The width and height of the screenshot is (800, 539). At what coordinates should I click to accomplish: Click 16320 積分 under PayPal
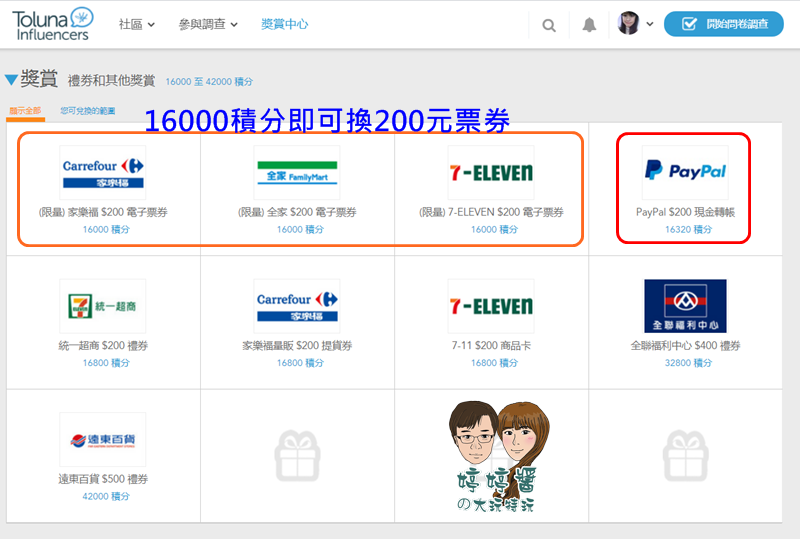pyautogui.click(x=688, y=230)
